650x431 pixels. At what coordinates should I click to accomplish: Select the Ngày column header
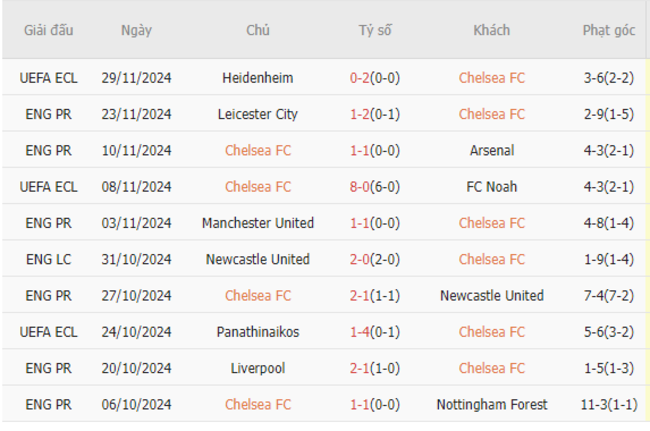click(x=136, y=30)
